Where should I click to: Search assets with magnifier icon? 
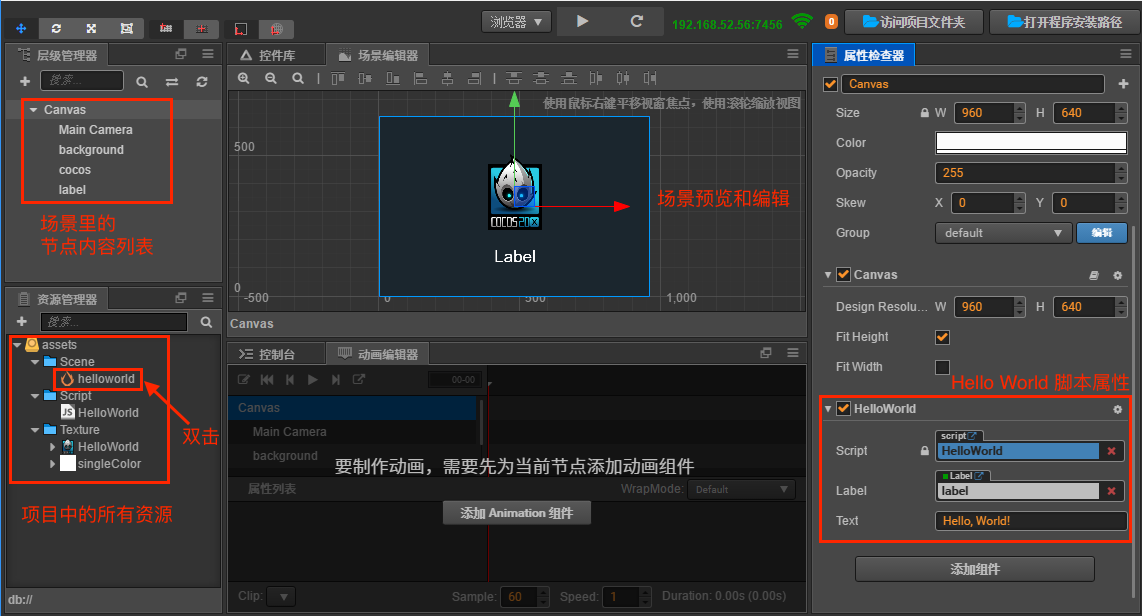tap(206, 322)
